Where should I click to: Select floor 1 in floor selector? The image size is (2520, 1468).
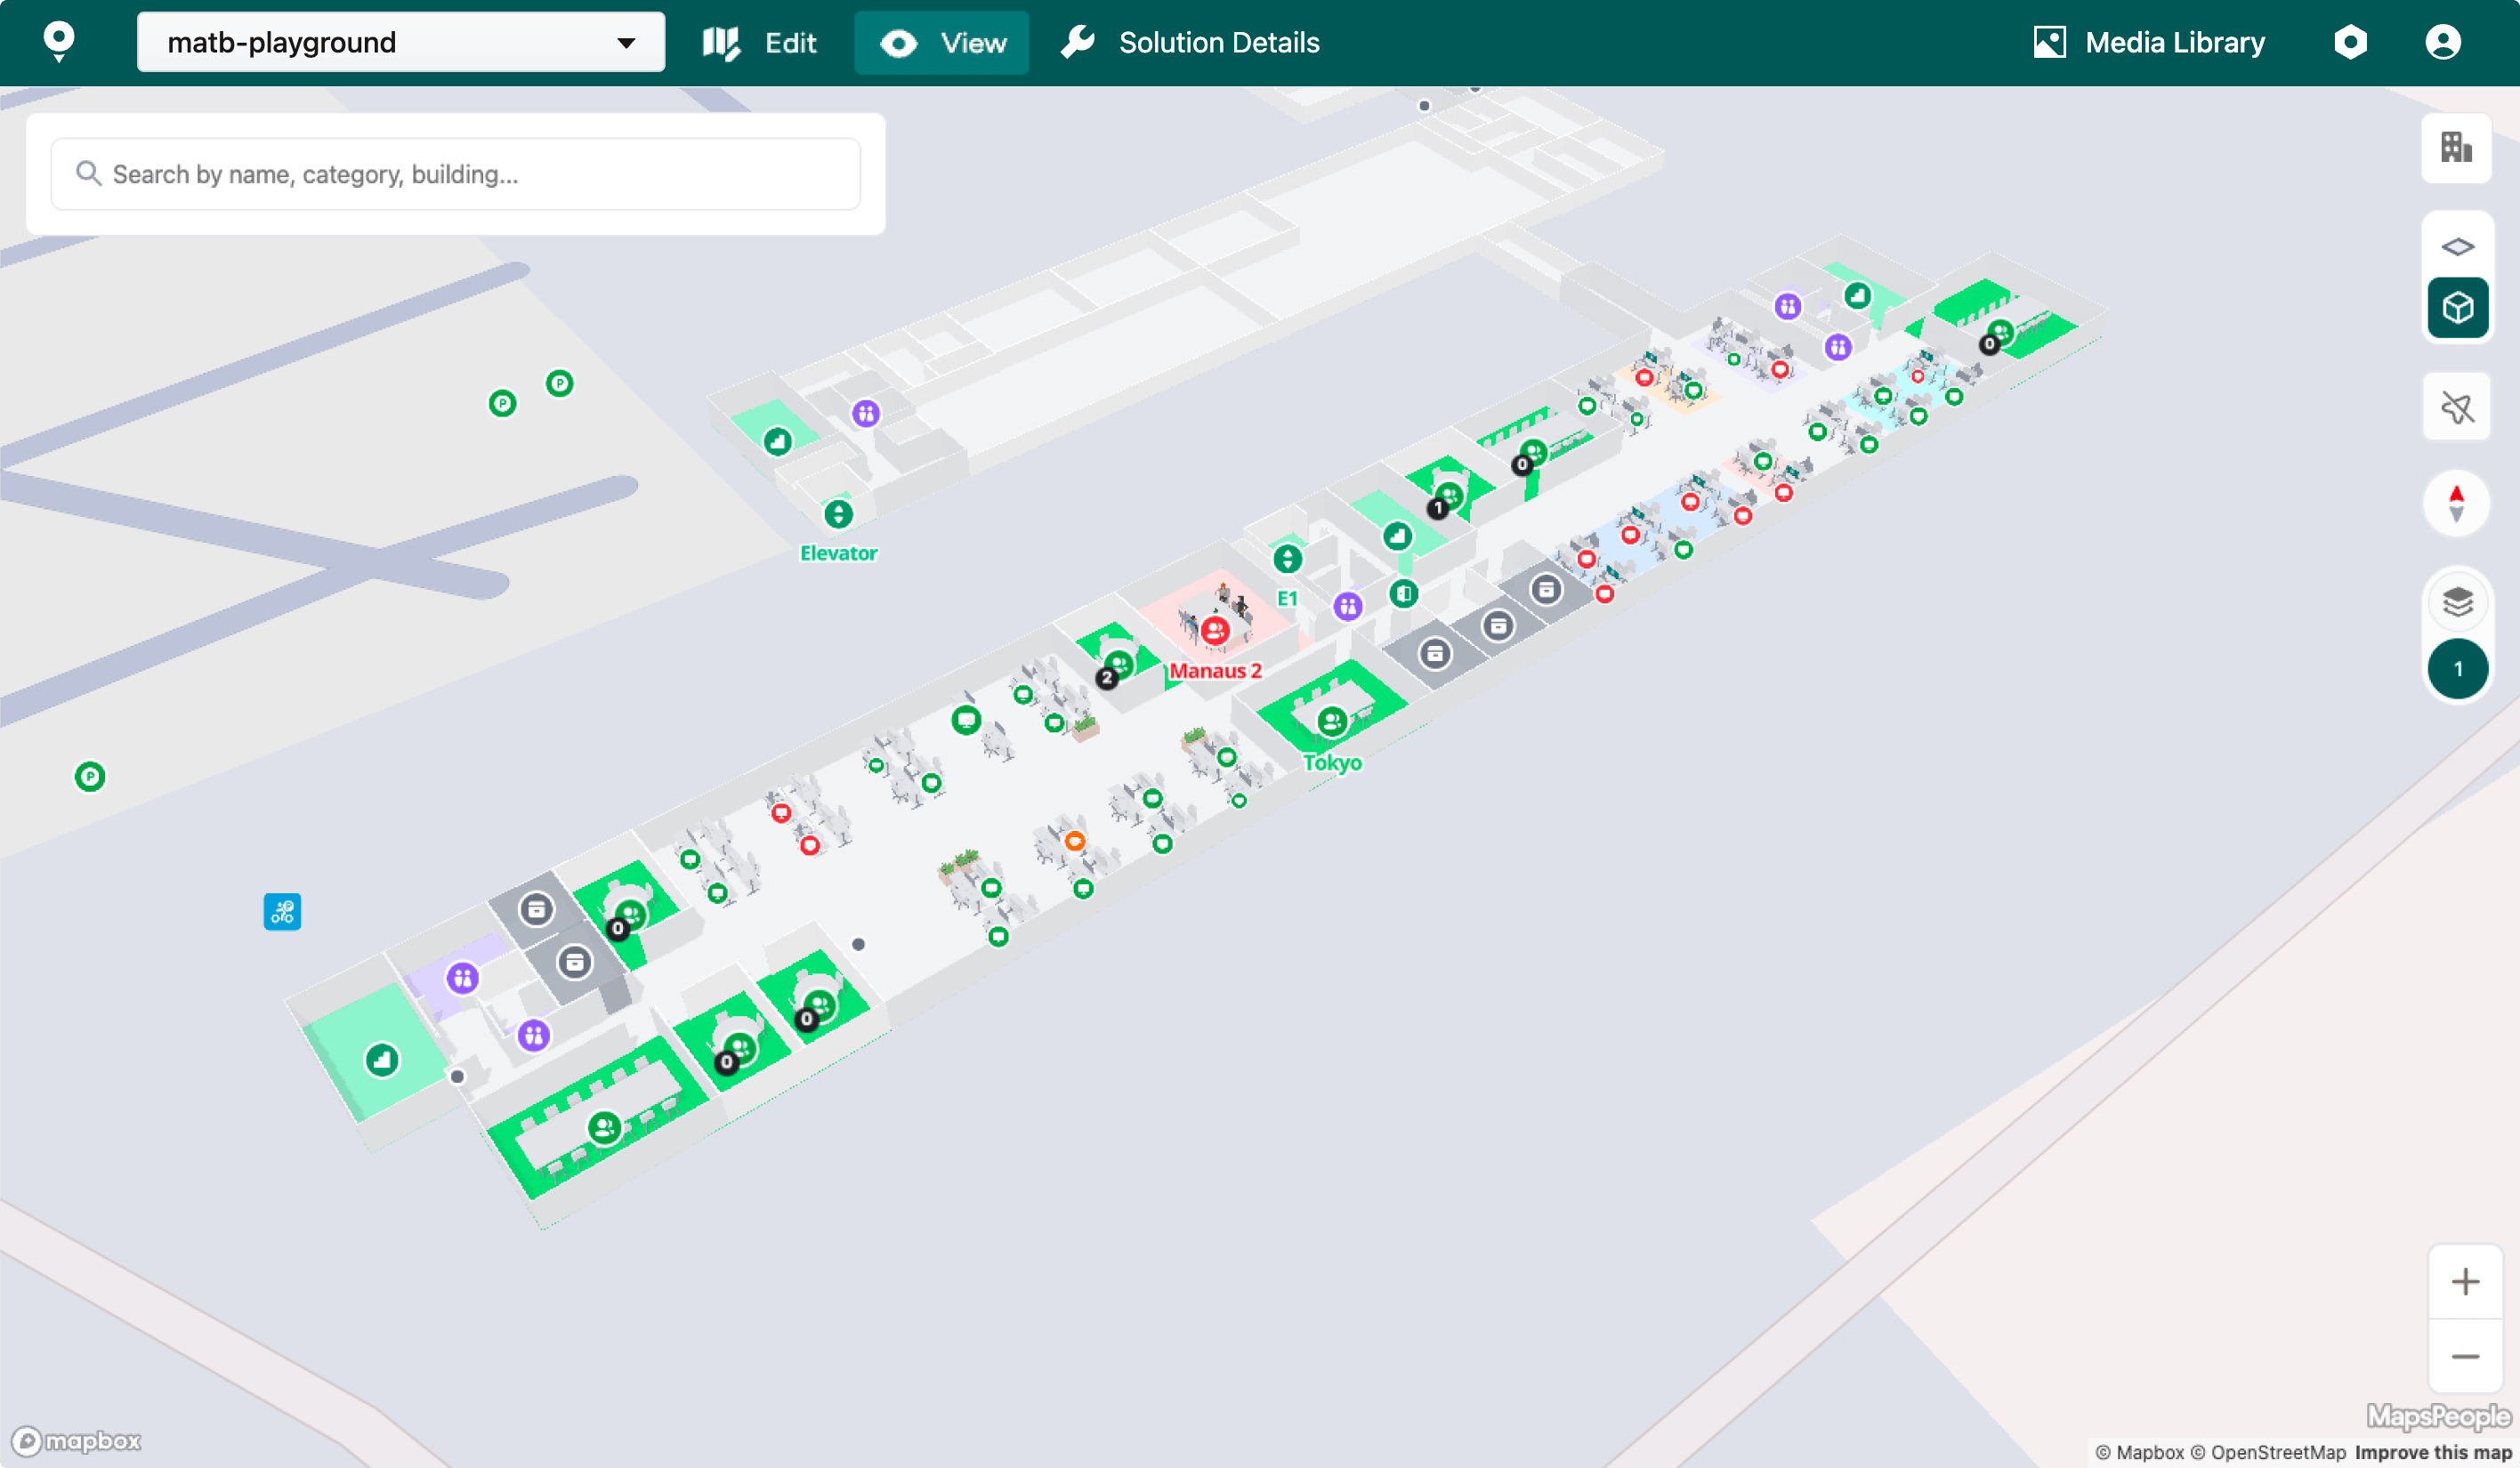coord(2457,669)
